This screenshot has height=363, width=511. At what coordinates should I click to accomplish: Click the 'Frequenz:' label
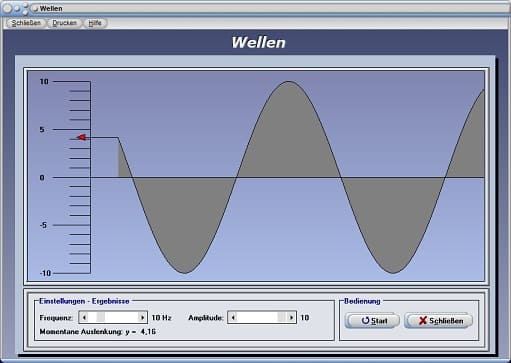(x=56, y=318)
